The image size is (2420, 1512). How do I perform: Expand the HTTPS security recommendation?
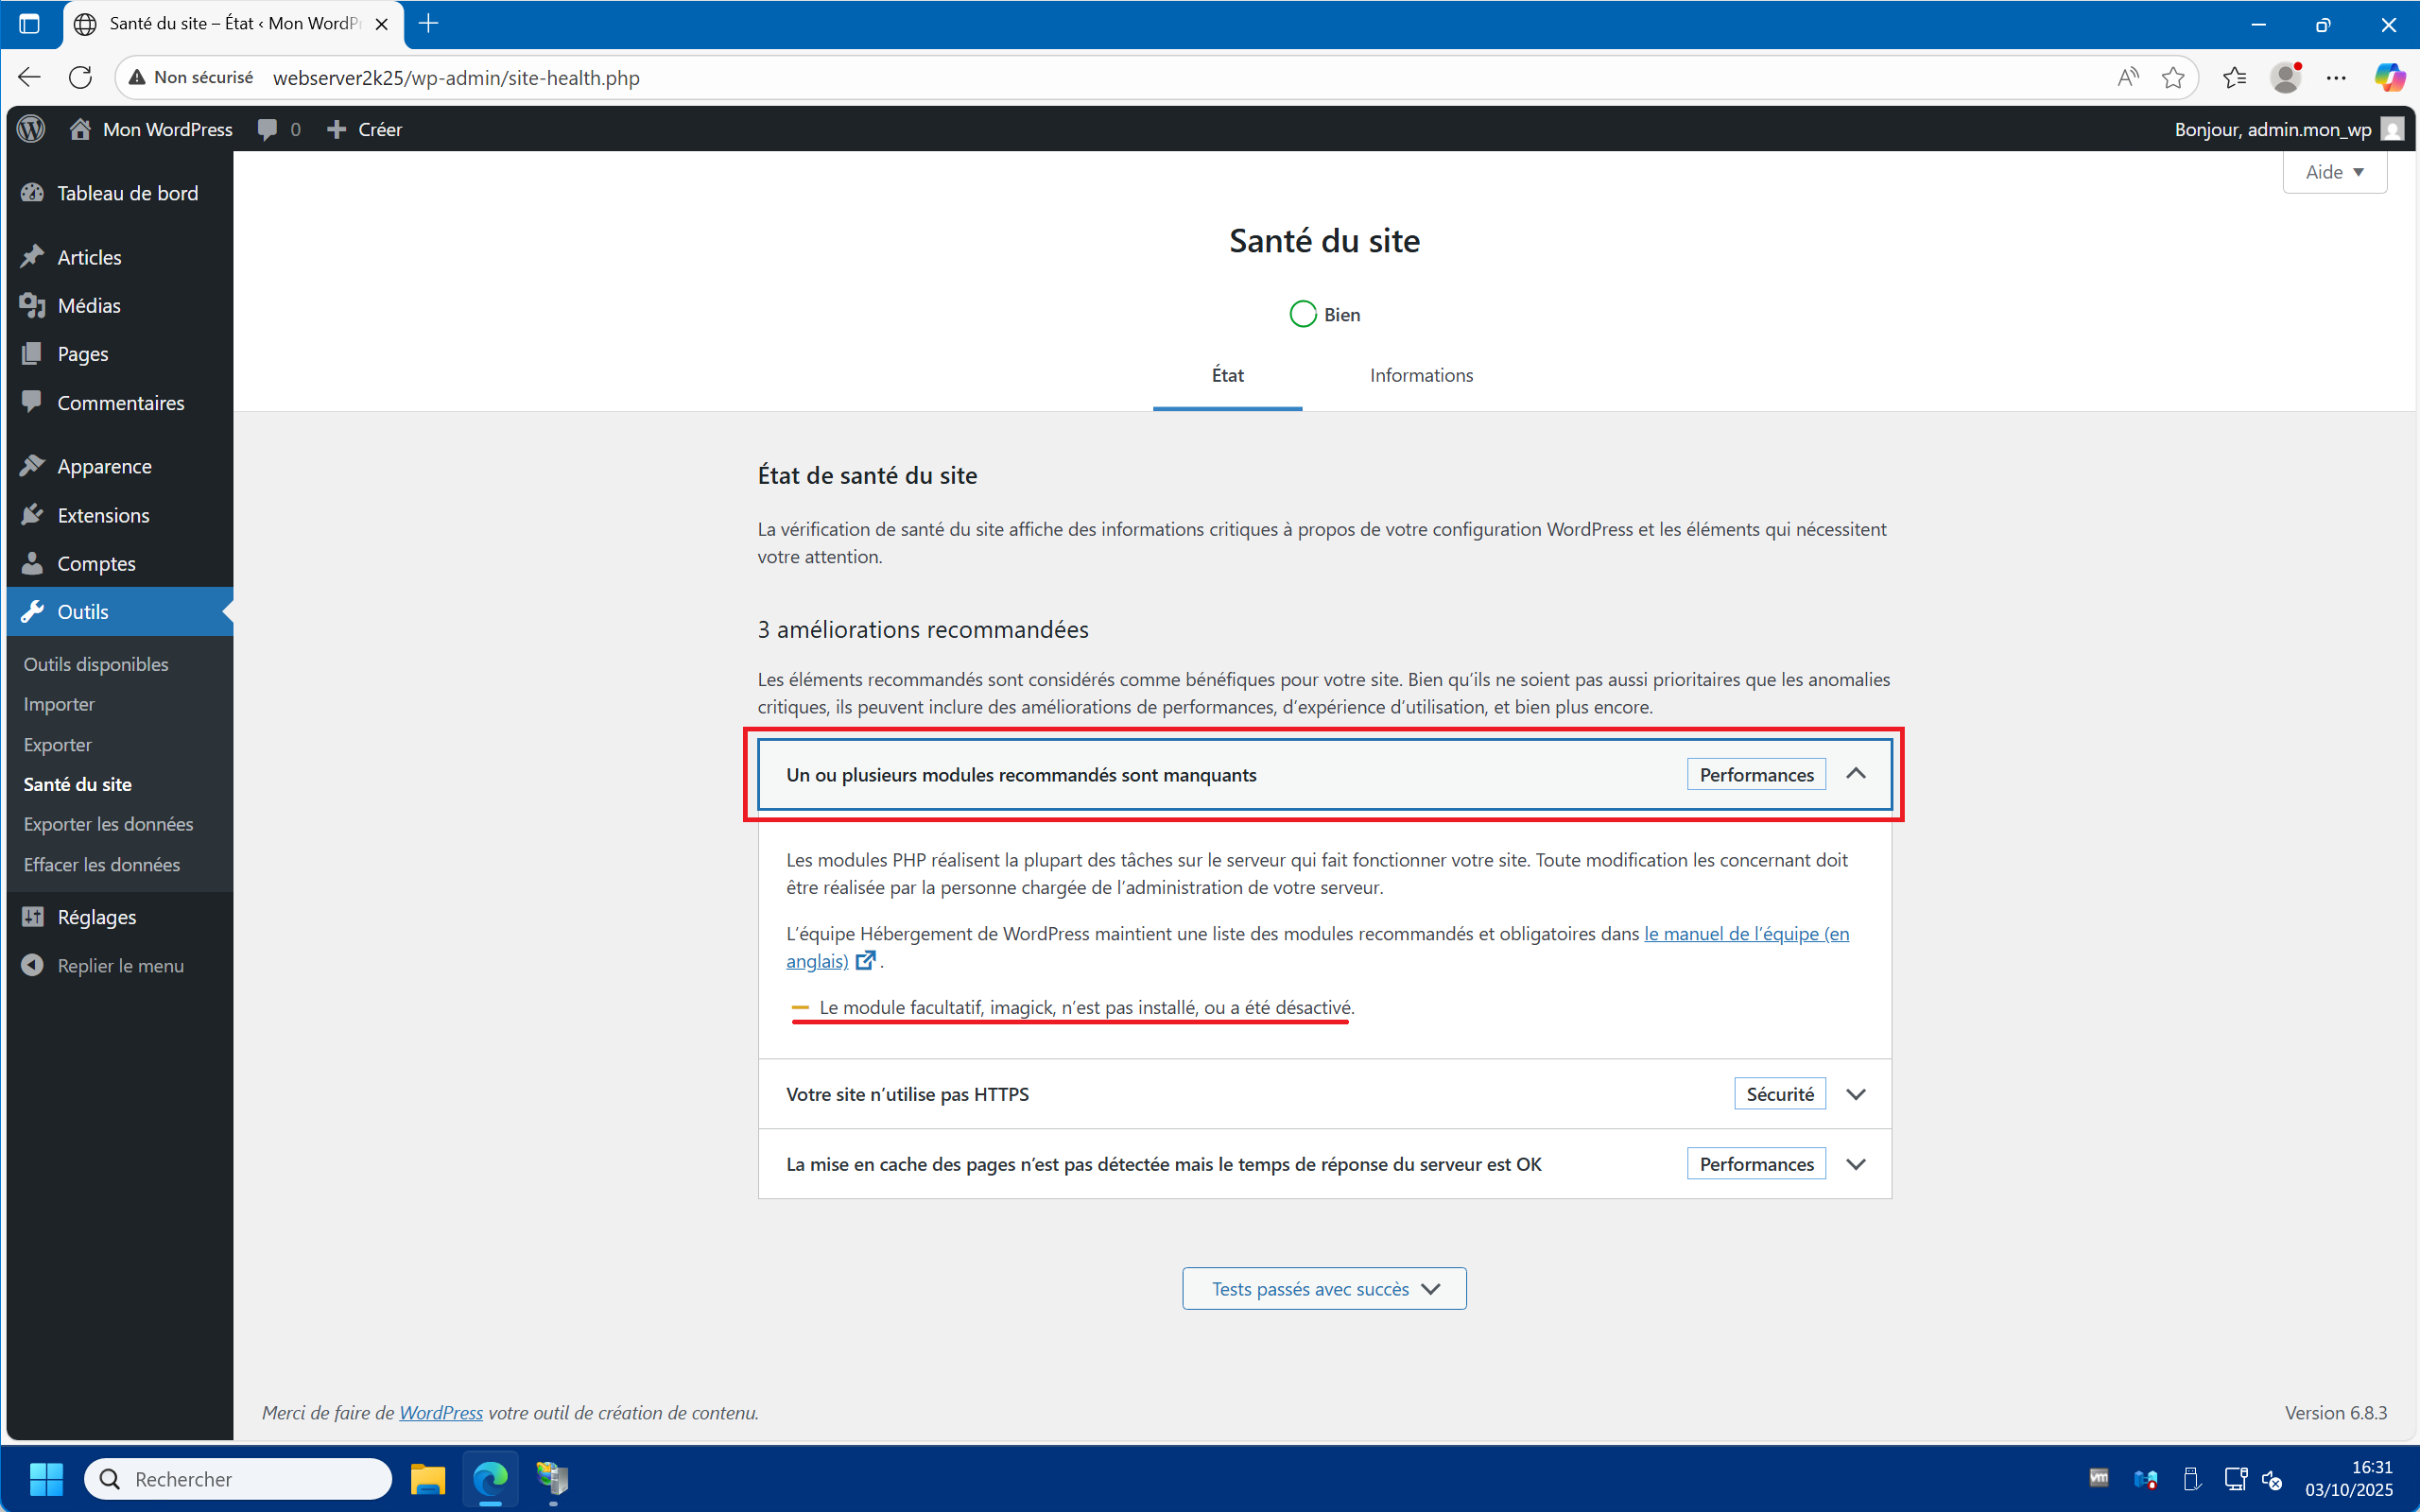(x=1855, y=1094)
